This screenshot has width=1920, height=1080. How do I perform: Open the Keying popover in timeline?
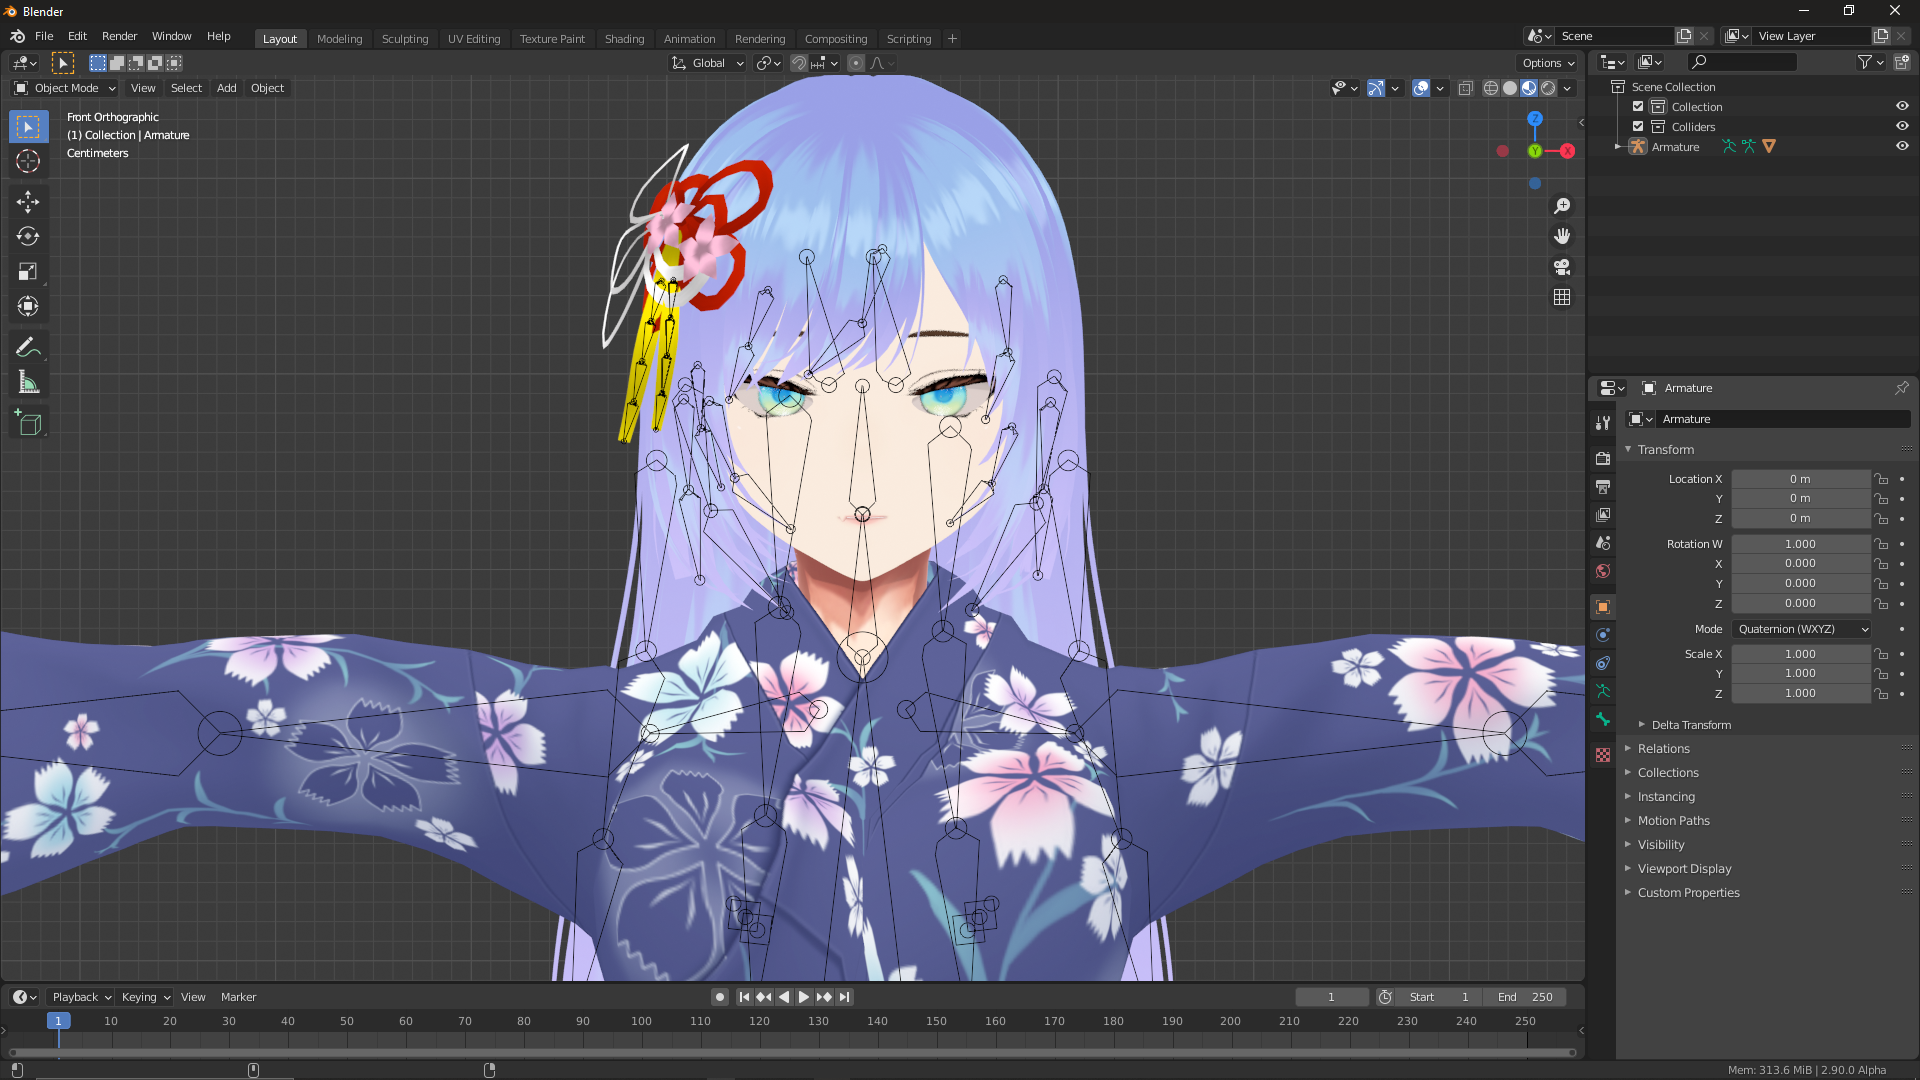coord(145,997)
